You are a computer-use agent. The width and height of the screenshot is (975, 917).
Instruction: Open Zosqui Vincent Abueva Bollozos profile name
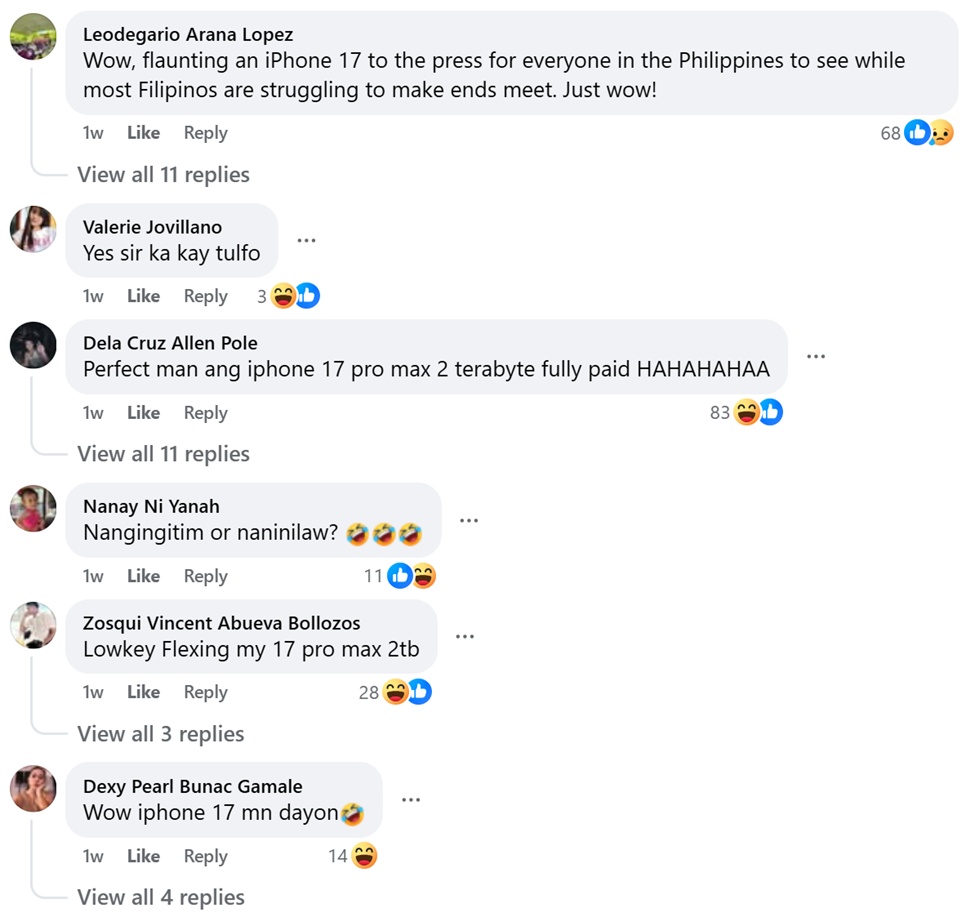coord(221,623)
